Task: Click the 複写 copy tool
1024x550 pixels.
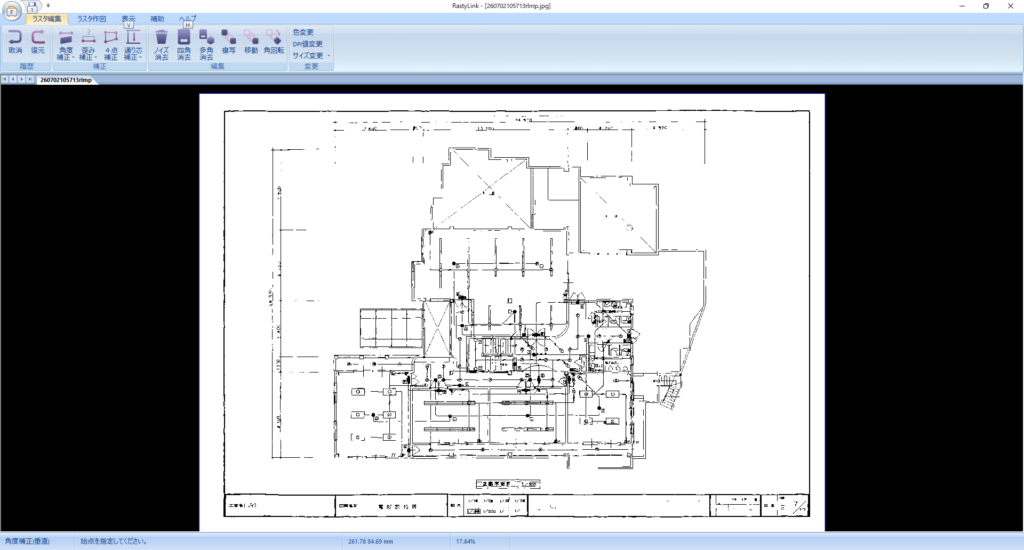Action: pos(229,42)
